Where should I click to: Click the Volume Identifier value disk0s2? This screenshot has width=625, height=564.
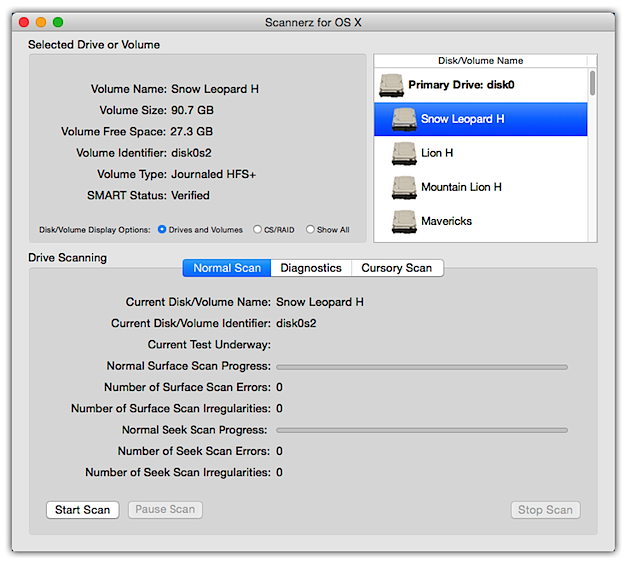pos(191,153)
